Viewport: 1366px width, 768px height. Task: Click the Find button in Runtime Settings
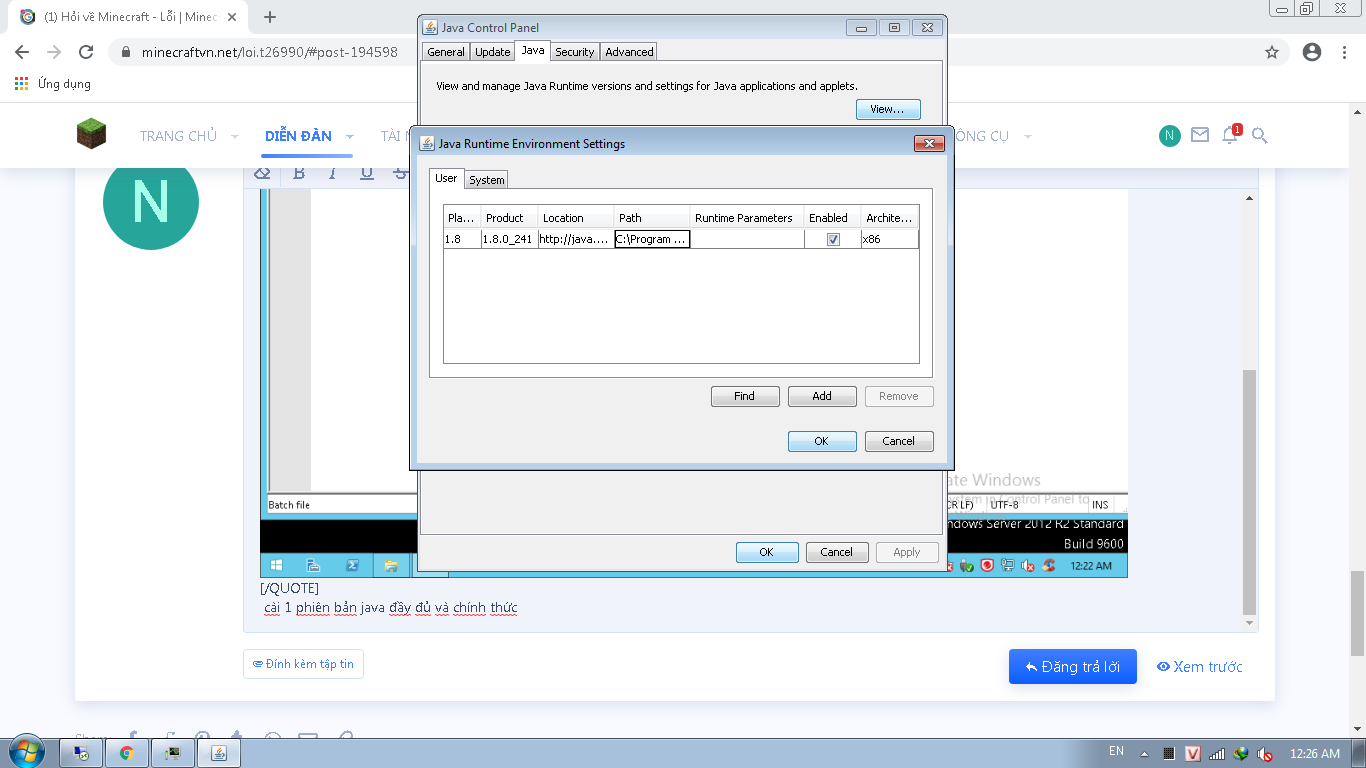pos(745,396)
